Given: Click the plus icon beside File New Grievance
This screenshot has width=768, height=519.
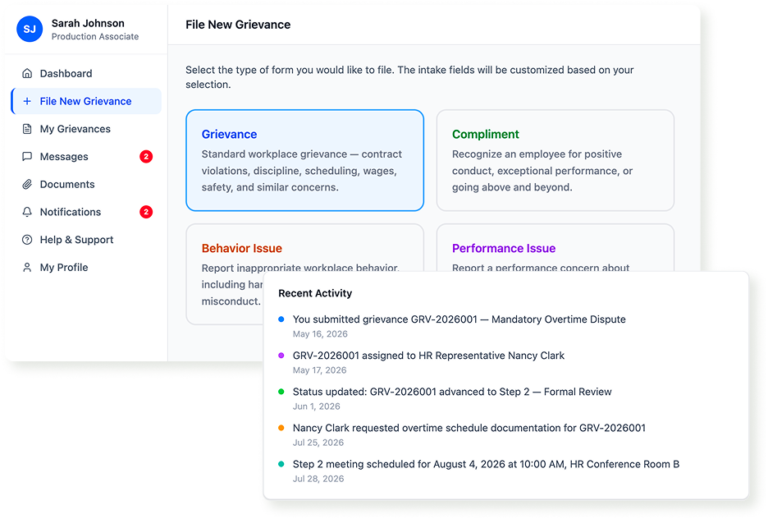Looking at the screenshot, I should point(27,101).
